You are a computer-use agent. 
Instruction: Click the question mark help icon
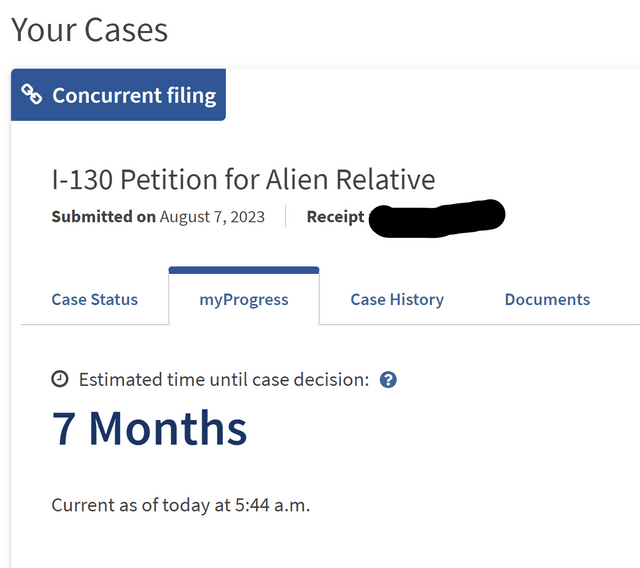[x=388, y=380]
